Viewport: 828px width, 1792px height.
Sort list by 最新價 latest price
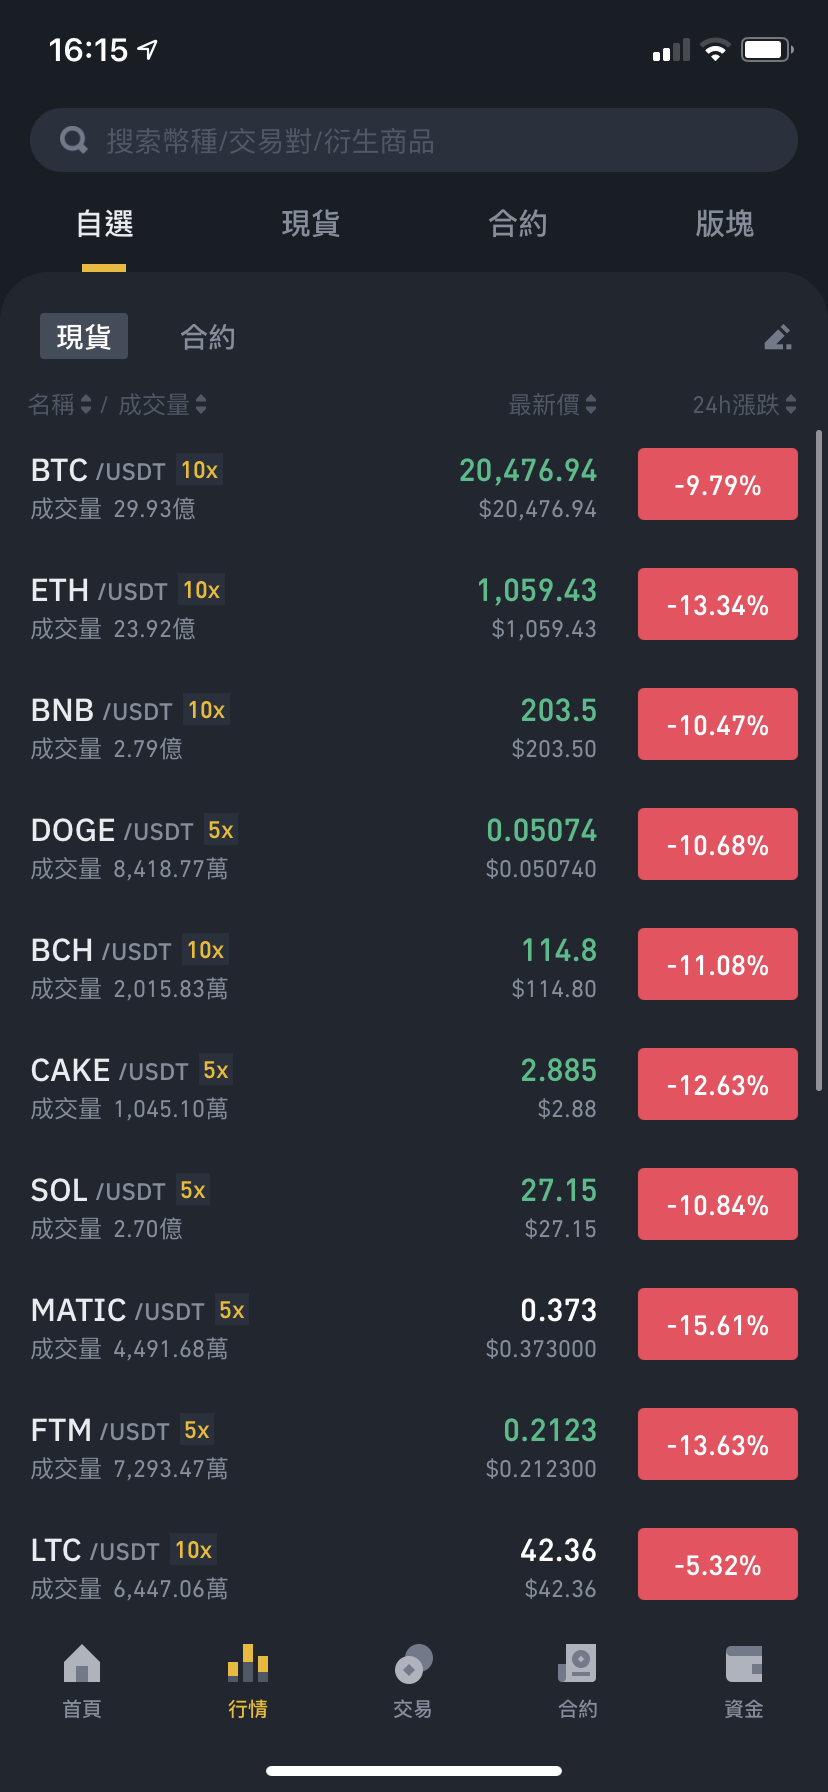pyautogui.click(x=552, y=404)
